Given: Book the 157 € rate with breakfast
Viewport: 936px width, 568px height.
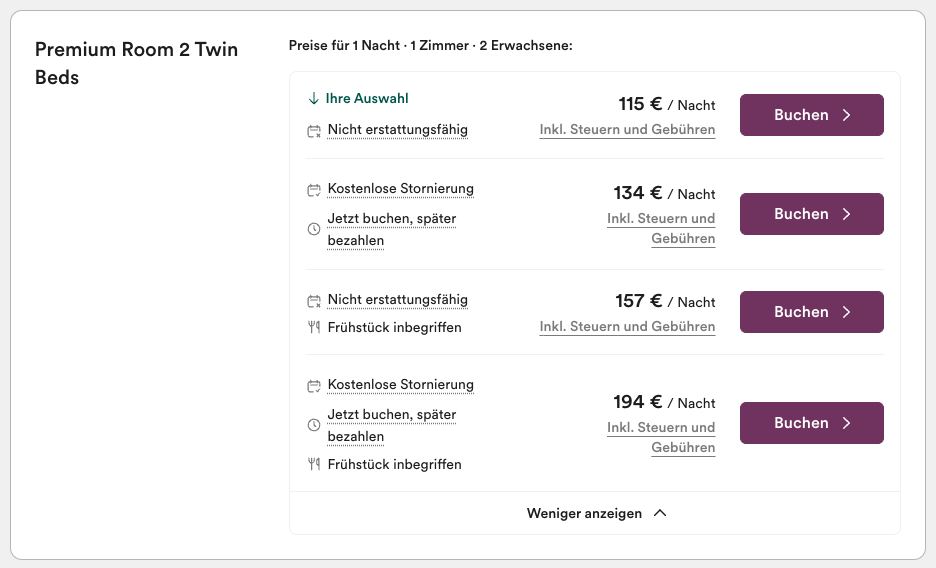Looking at the screenshot, I should pos(812,312).
